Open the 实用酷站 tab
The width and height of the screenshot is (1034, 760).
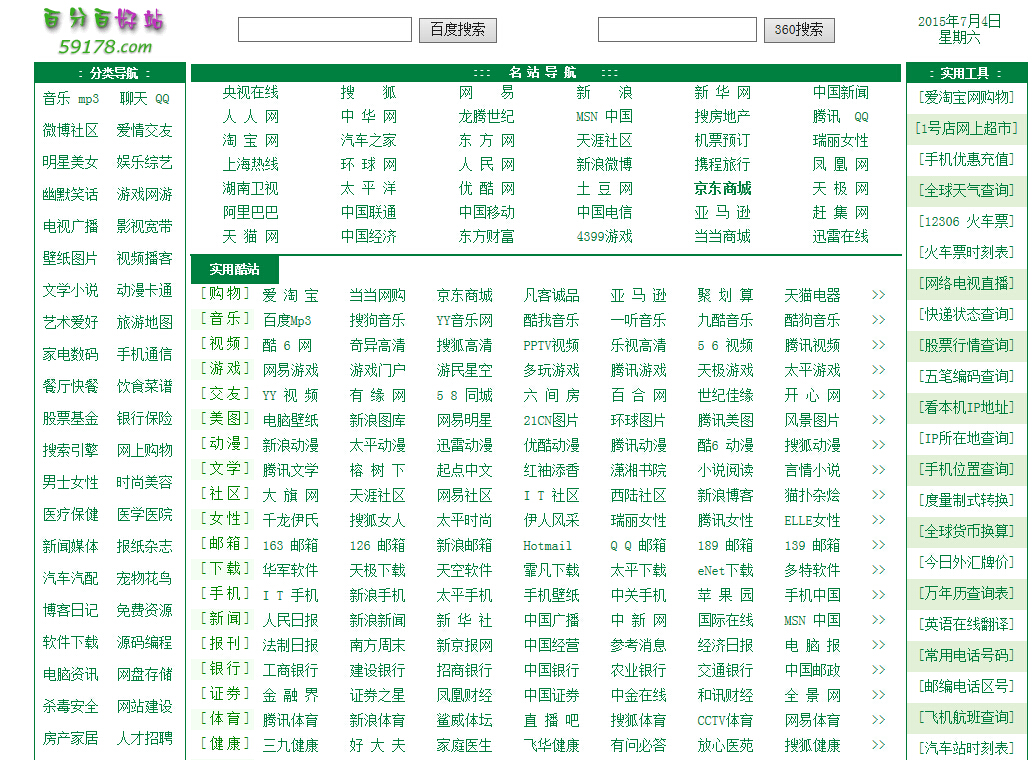click(x=235, y=269)
